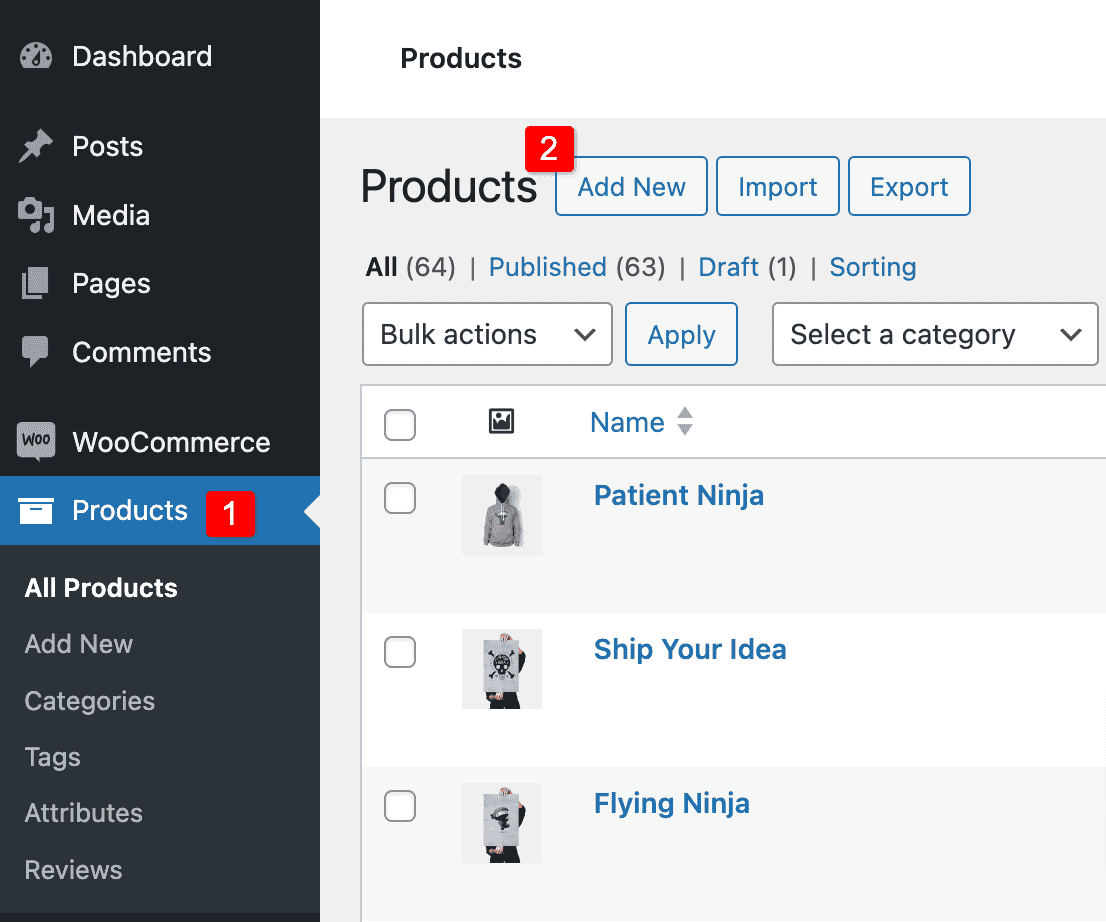The height and width of the screenshot is (922, 1106).
Task: Sort products using the Name column arrows
Action: pyautogui.click(x=684, y=422)
